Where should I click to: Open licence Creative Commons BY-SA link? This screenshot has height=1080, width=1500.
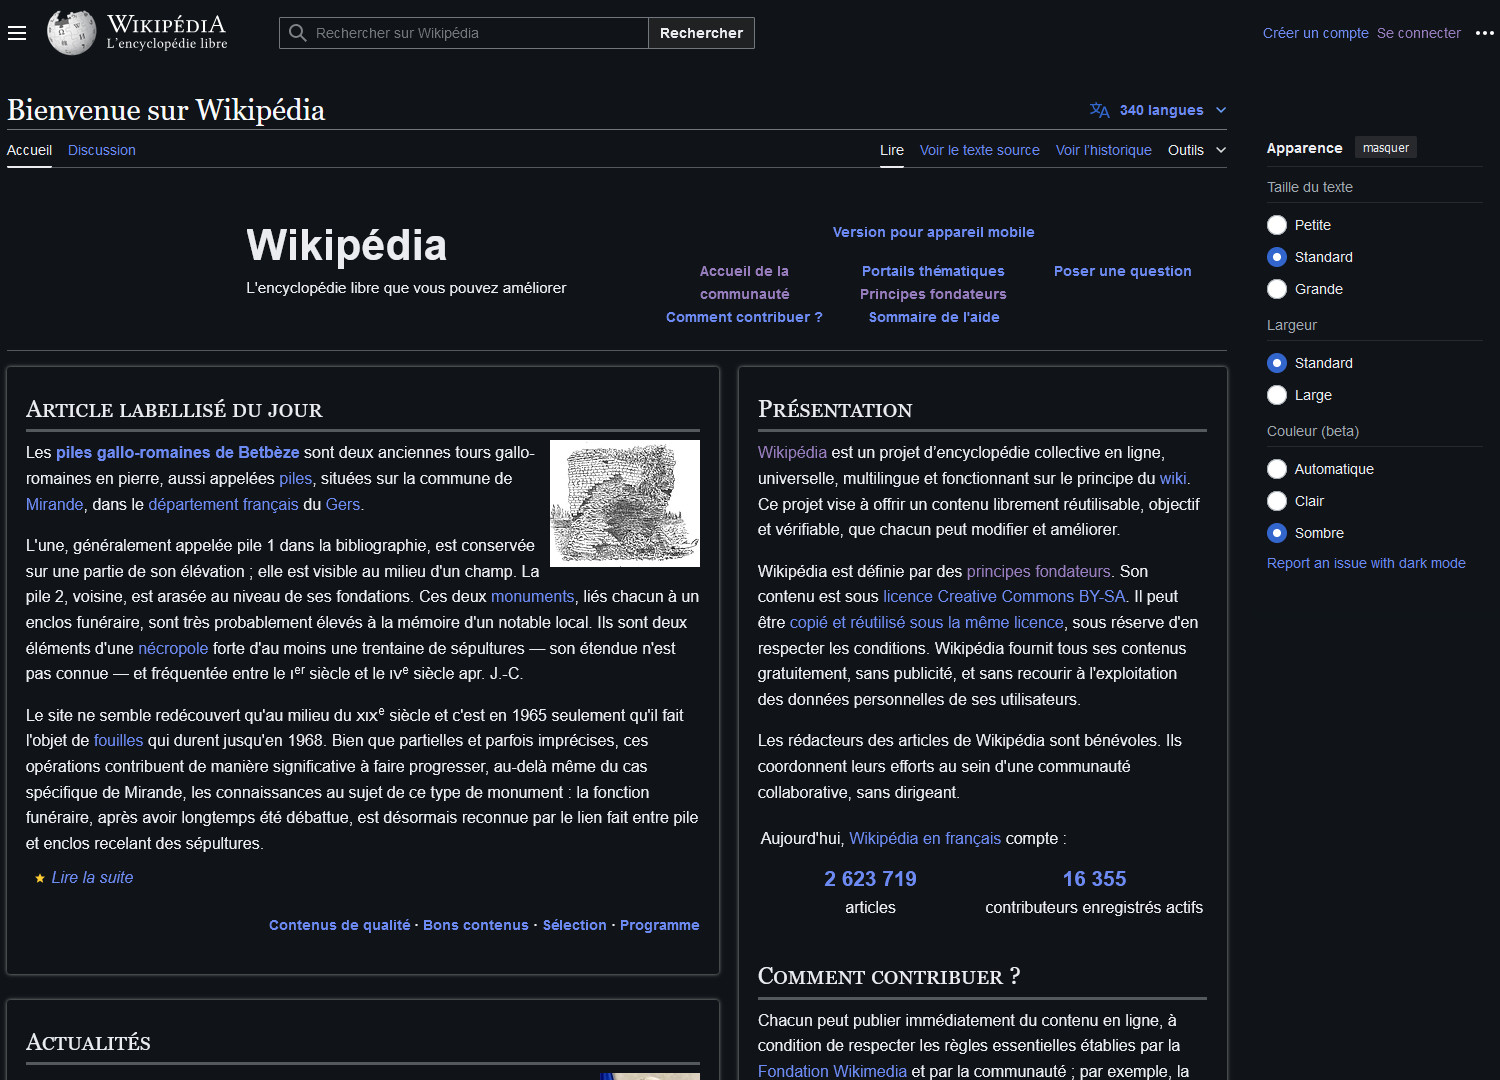1004,597
